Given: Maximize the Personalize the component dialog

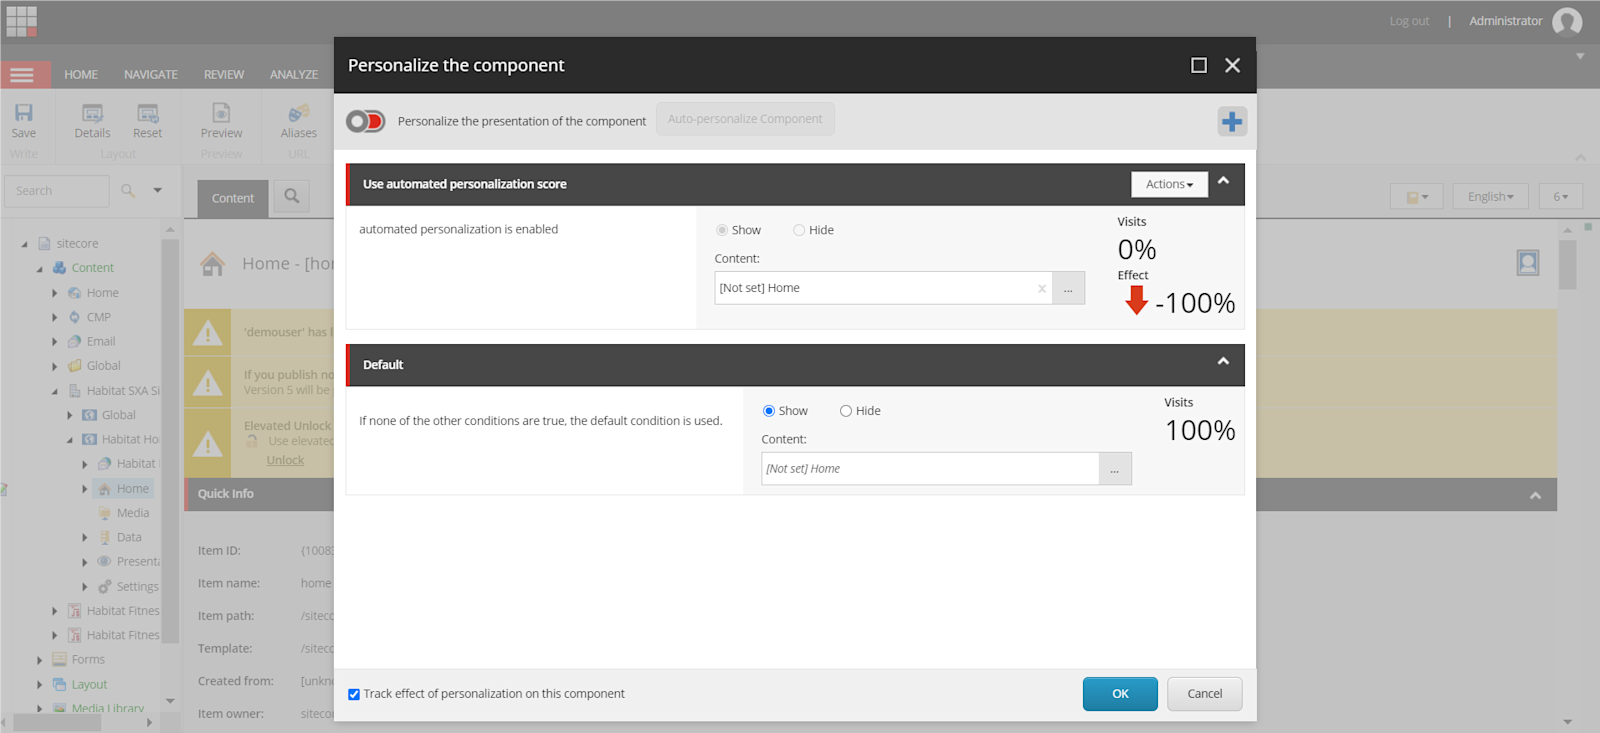Looking at the screenshot, I should point(1199,65).
